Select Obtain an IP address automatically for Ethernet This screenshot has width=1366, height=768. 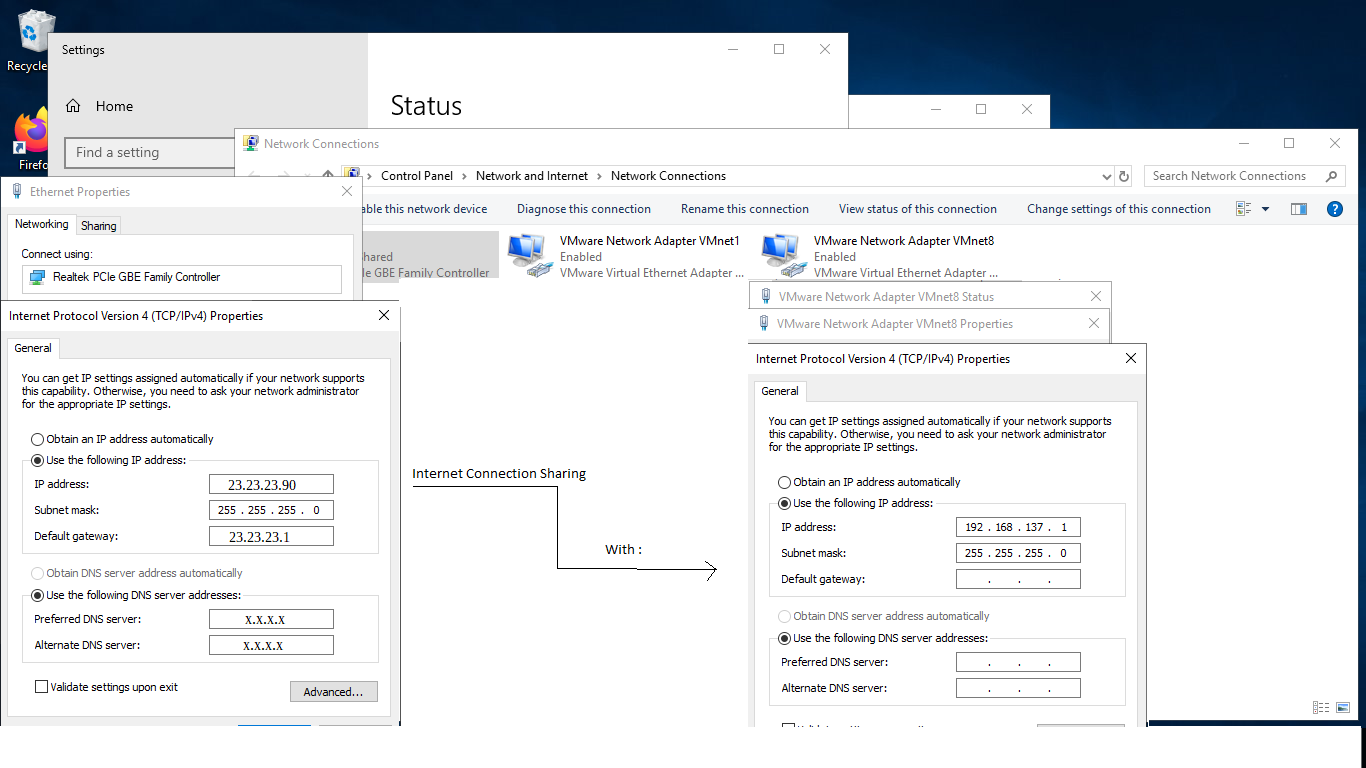(x=38, y=439)
